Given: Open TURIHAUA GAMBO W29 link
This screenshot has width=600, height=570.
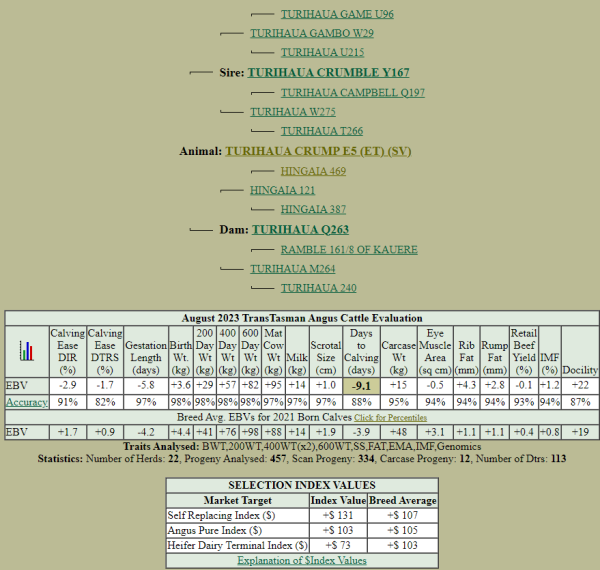Looking at the screenshot, I should click(312, 33).
